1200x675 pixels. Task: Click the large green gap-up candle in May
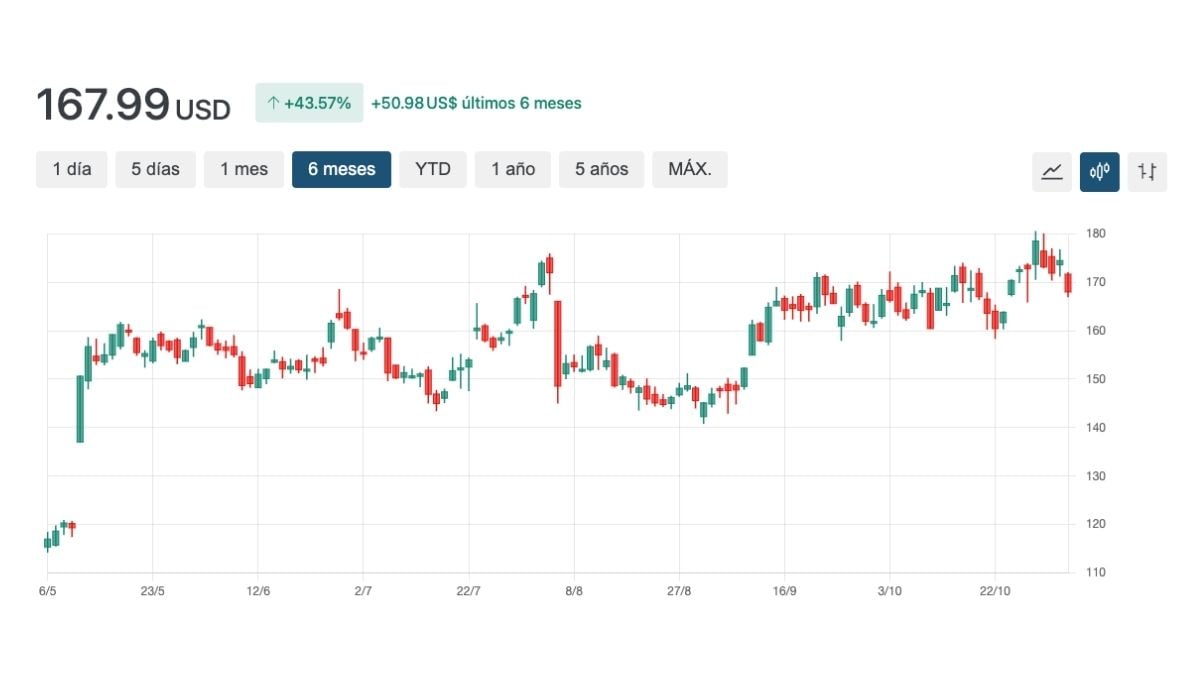pyautogui.click(x=80, y=409)
